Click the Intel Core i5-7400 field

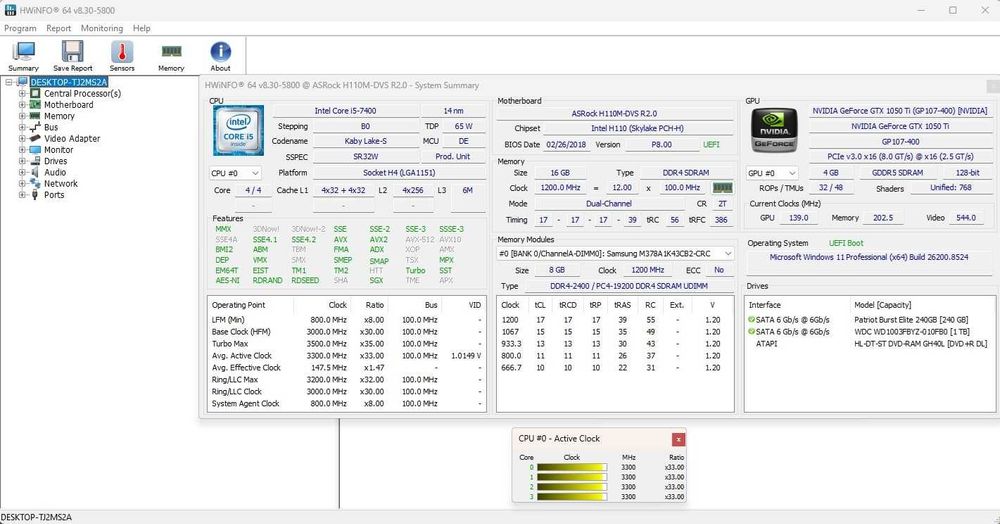click(x=345, y=111)
